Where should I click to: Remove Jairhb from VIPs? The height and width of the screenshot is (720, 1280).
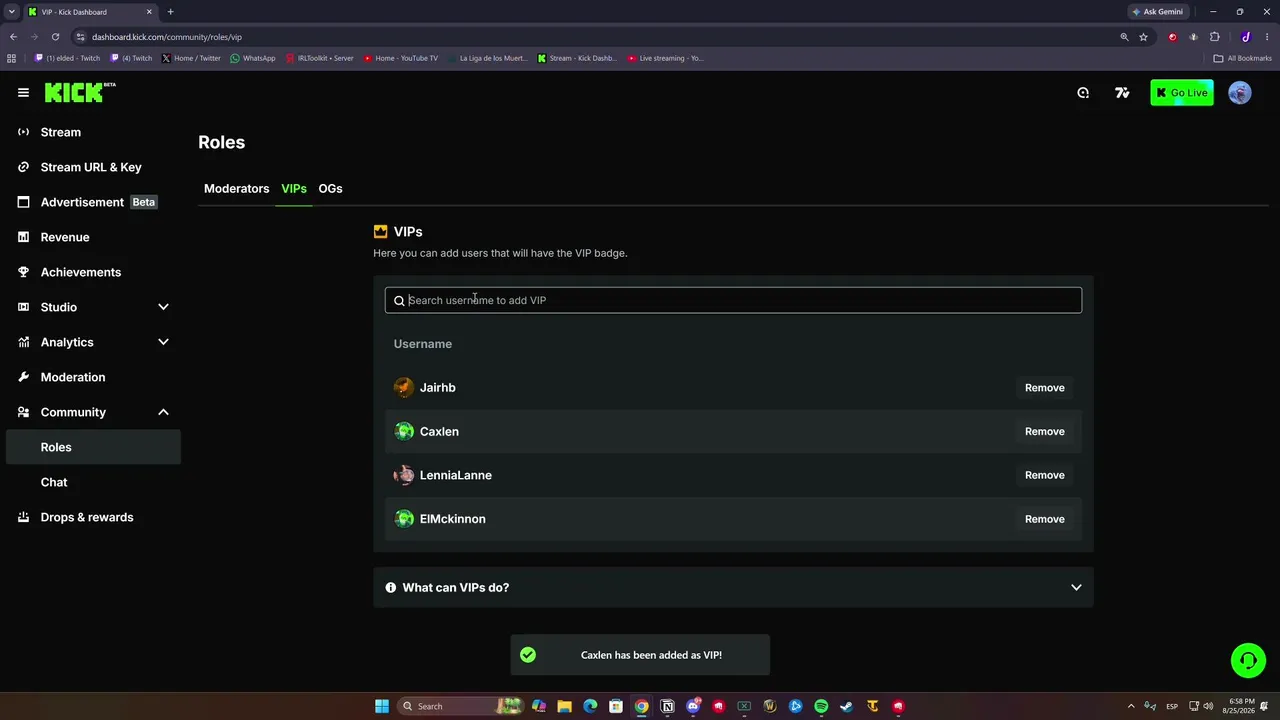click(1044, 388)
